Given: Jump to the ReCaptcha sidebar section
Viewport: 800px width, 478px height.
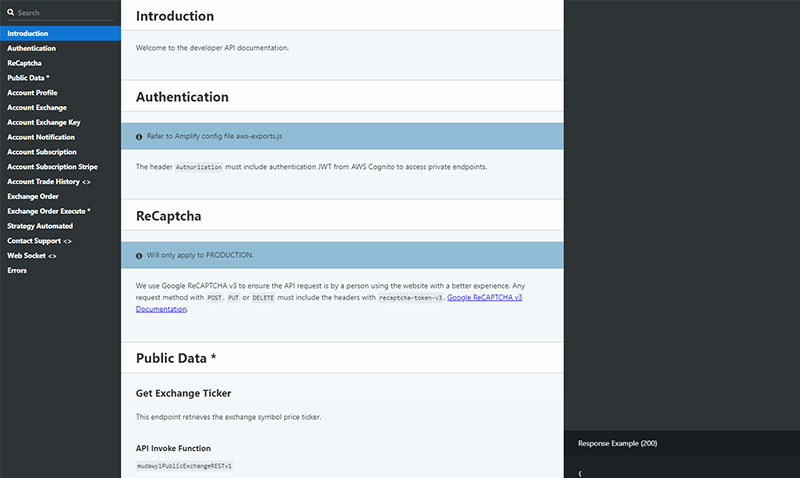Looking at the screenshot, I should pos(24,63).
